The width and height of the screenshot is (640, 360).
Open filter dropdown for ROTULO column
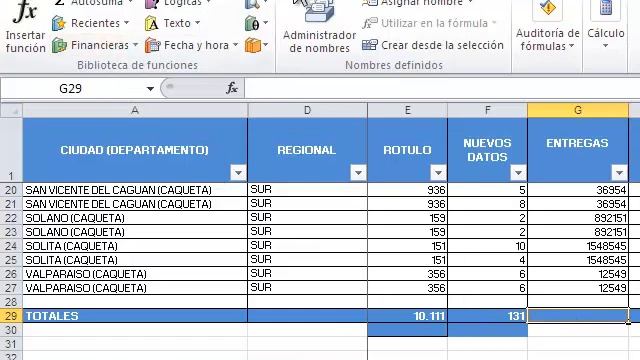[438, 173]
